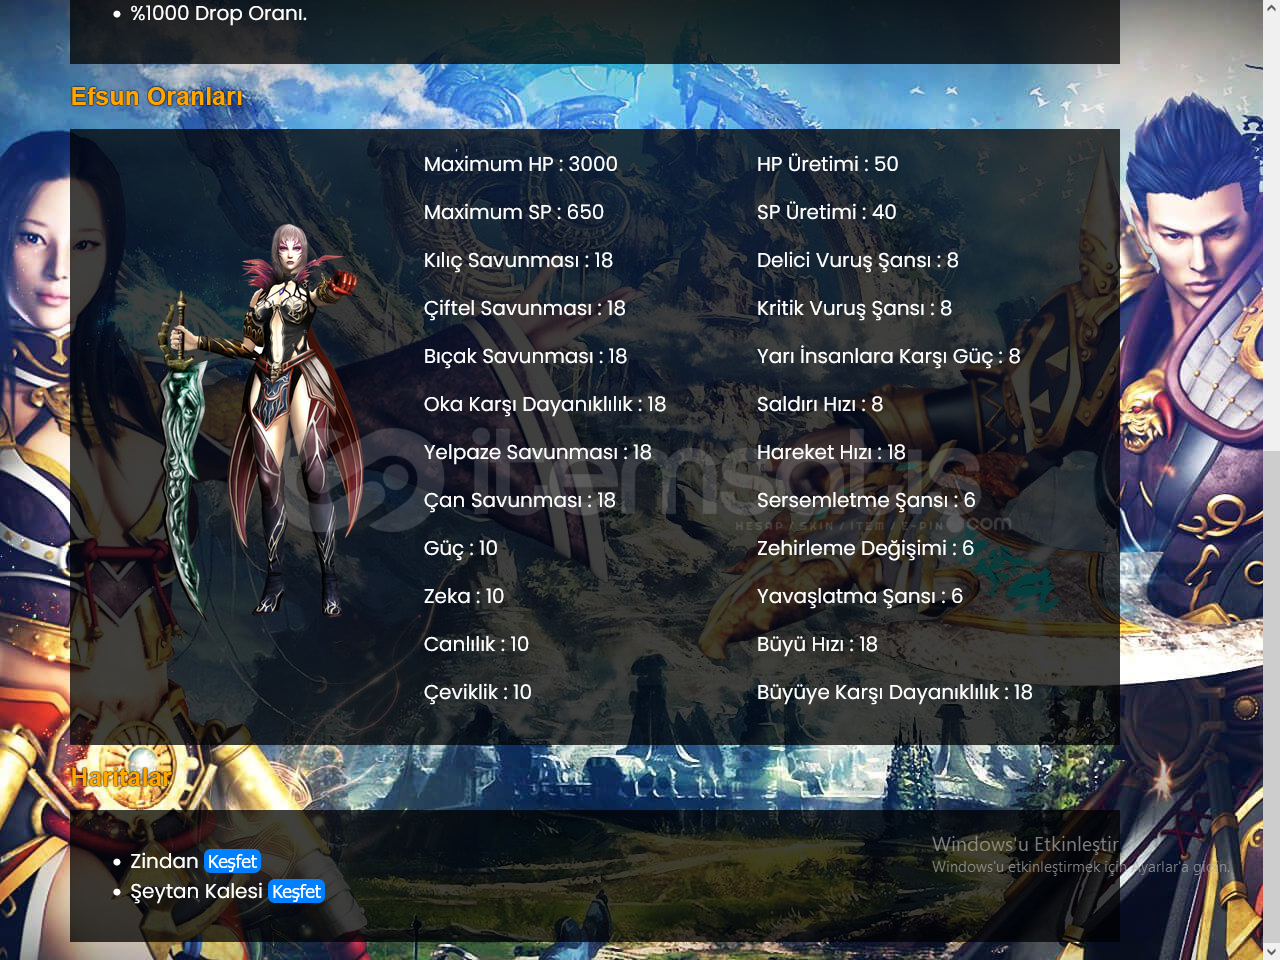Click the scrollbar down arrow
The width and height of the screenshot is (1280, 960).
(1271, 951)
